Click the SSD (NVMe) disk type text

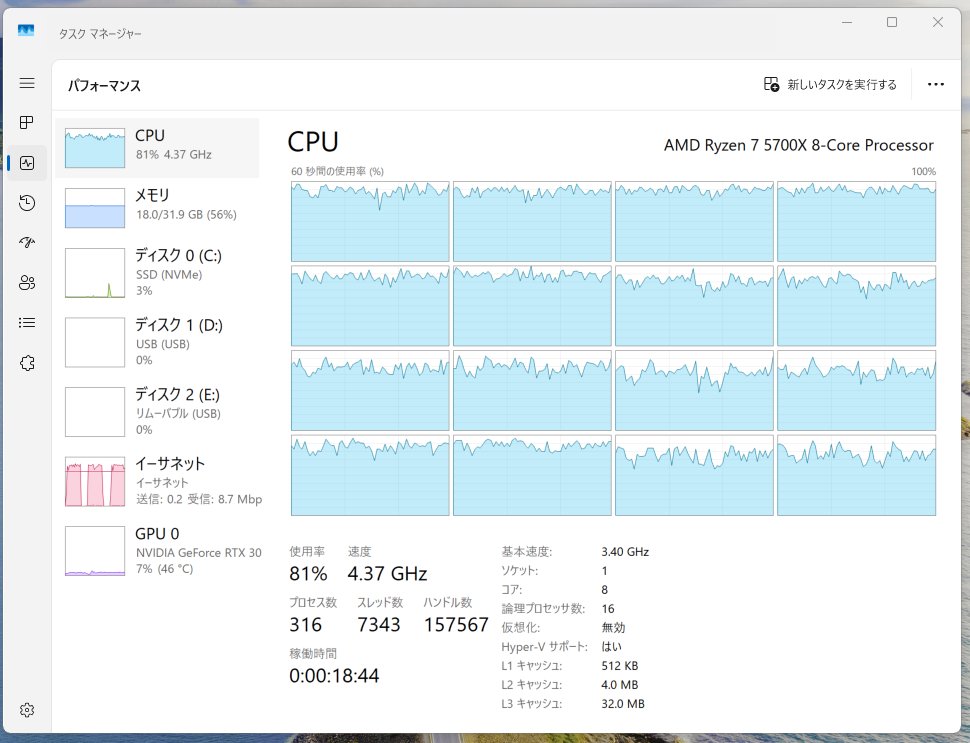(169, 275)
